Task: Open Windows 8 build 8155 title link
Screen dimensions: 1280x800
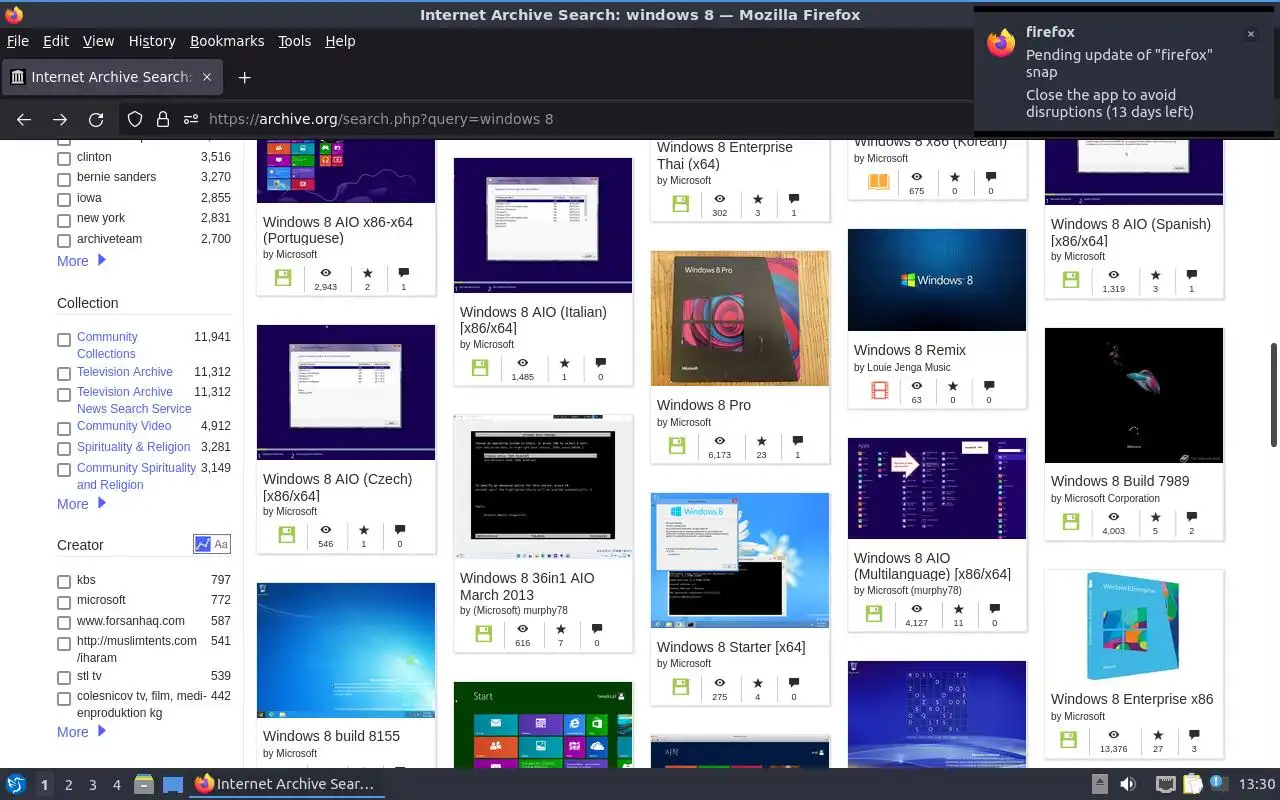Action: pos(331,736)
